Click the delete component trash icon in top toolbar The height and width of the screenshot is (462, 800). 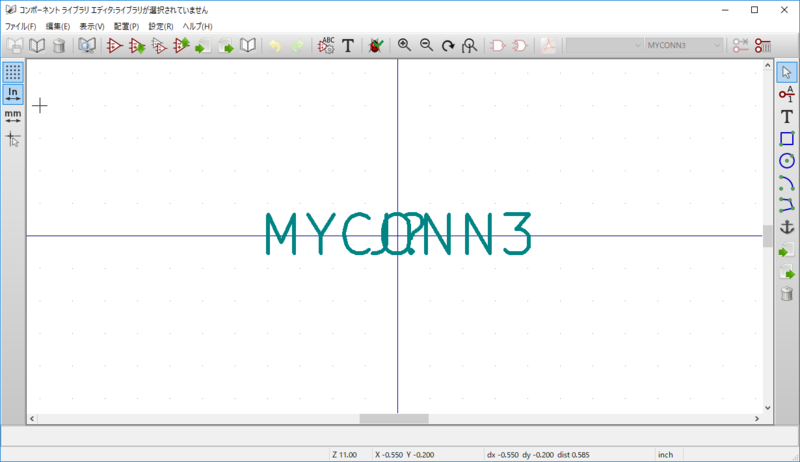pyautogui.click(x=59, y=45)
